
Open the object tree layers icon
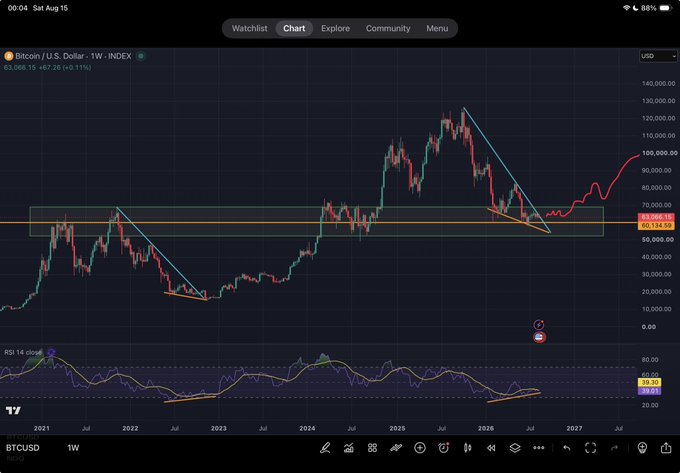515,448
